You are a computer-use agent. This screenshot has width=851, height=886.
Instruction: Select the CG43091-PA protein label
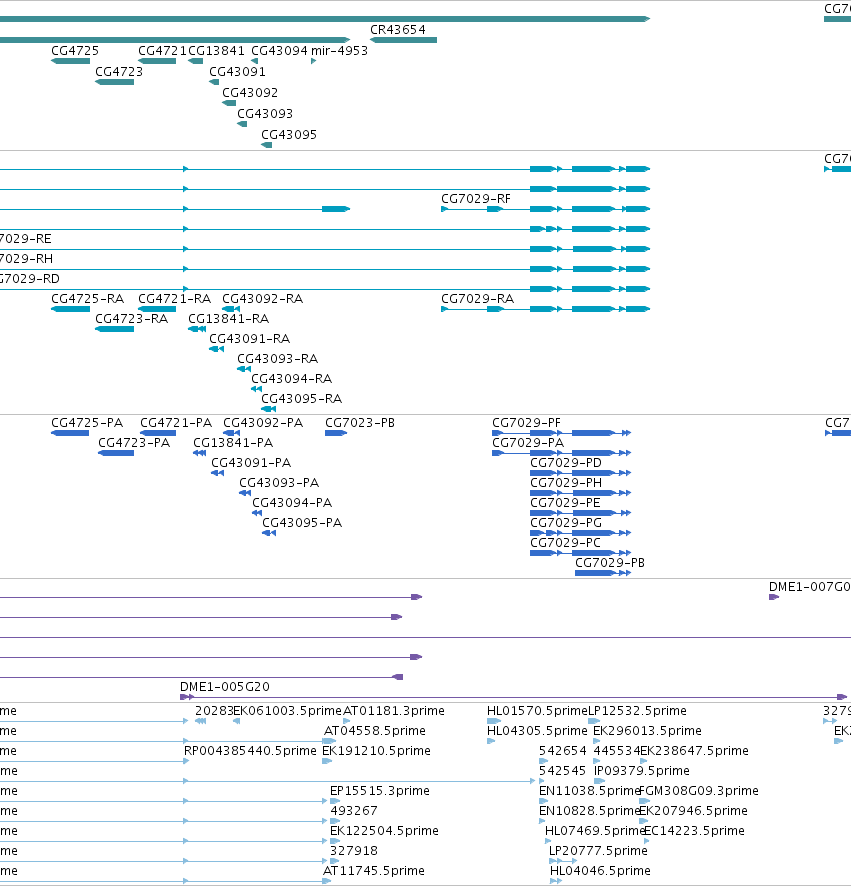coord(251,463)
